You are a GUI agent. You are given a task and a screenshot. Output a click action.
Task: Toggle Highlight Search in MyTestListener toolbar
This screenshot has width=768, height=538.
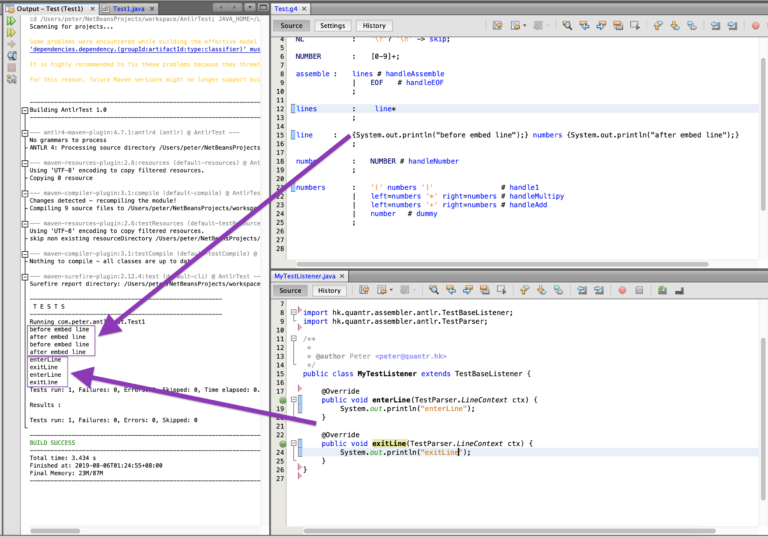tap(484, 290)
